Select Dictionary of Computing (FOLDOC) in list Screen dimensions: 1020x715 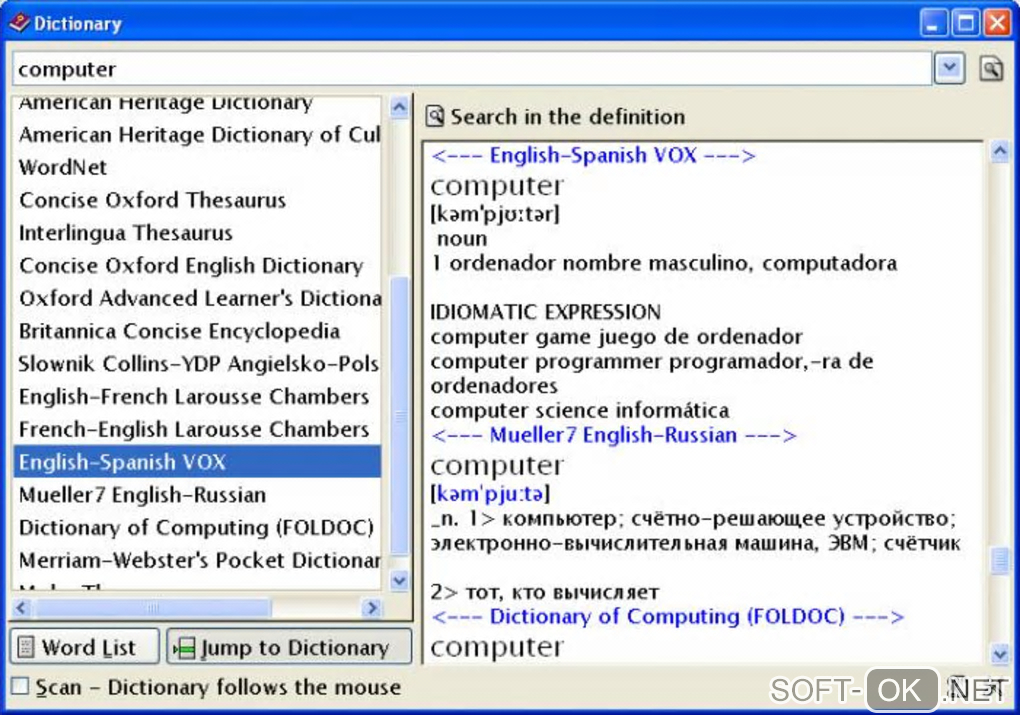click(x=196, y=528)
